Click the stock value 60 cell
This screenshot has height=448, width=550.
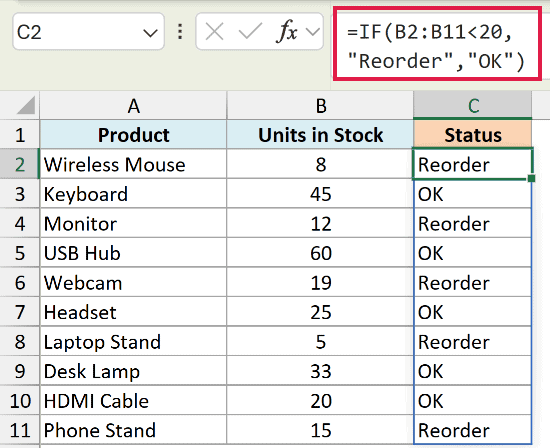[x=320, y=253]
